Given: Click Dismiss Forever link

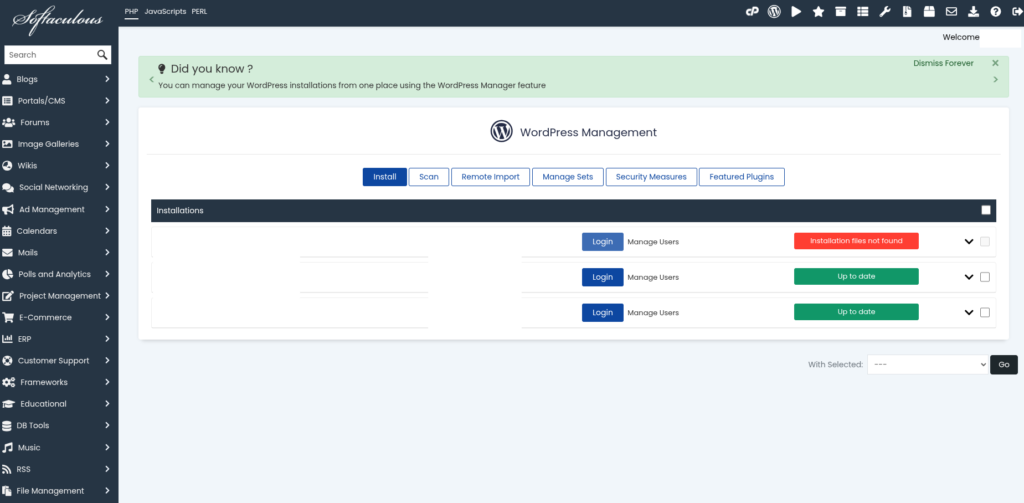Looking at the screenshot, I should [x=943, y=63].
